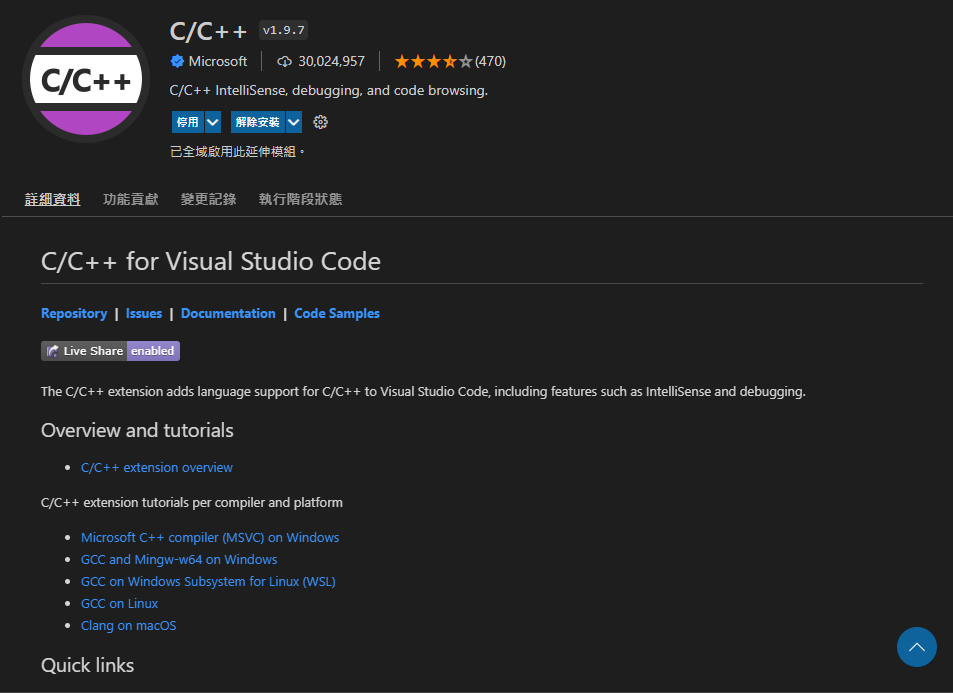Click the scroll-to-top arrow button
The height and width of the screenshot is (693, 953).
coord(917,647)
